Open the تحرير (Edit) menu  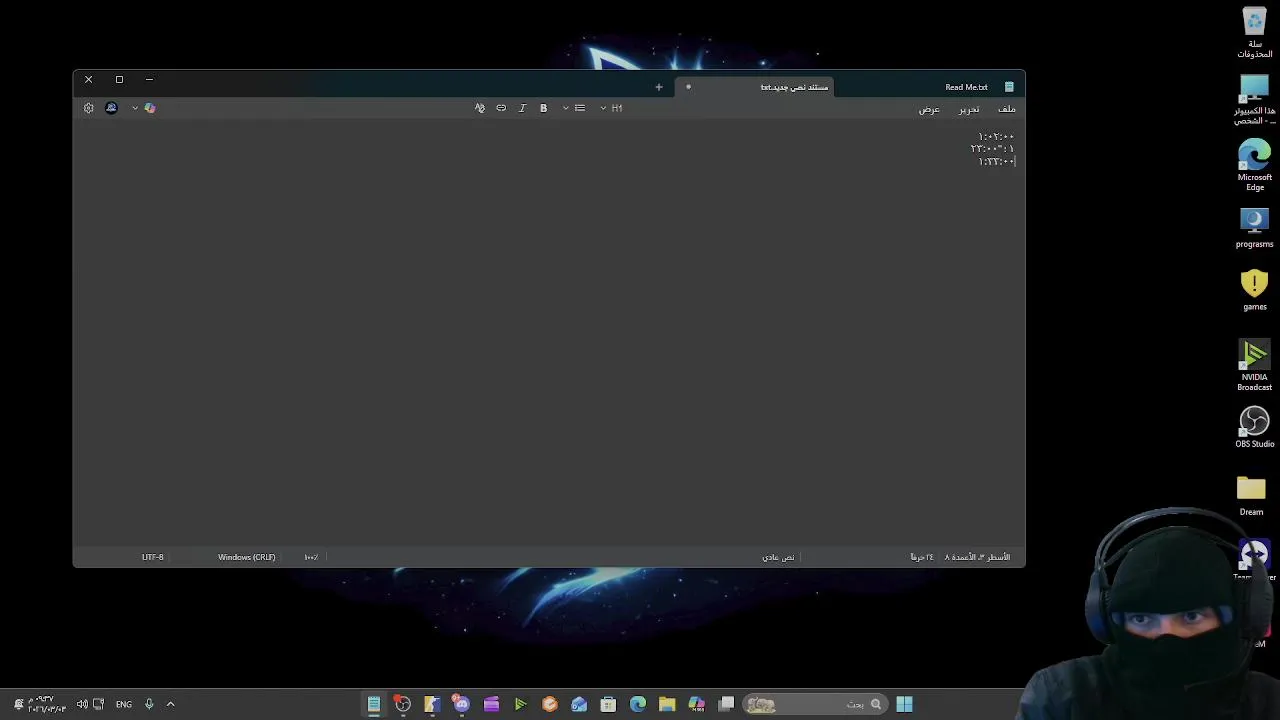969,109
